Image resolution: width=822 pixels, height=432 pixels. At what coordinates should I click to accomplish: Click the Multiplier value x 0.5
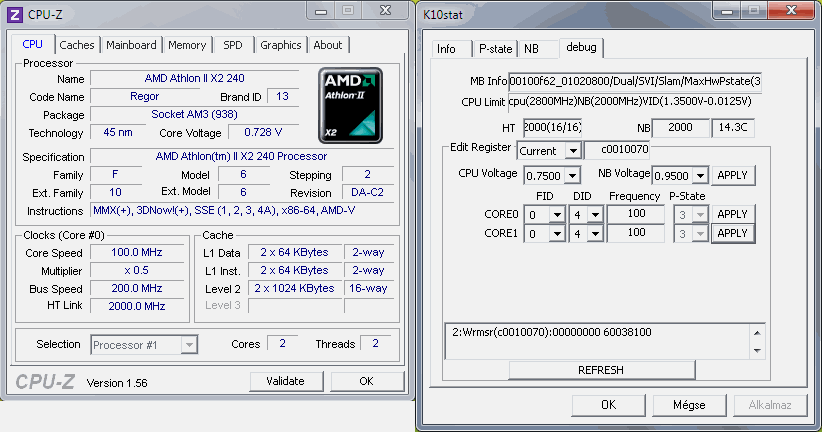tap(137, 271)
